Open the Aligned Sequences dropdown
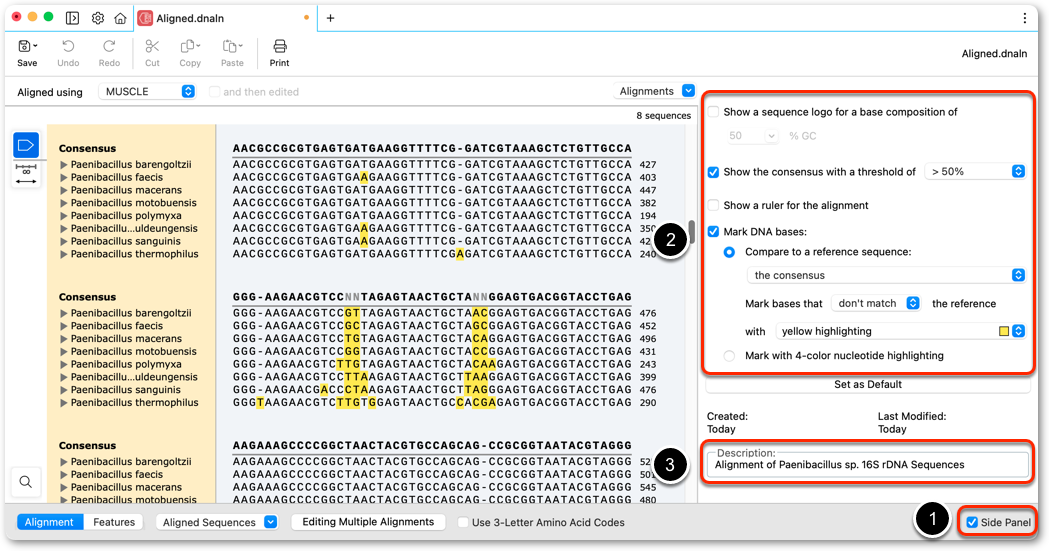Screen dimensions: 1049x551 point(217,522)
